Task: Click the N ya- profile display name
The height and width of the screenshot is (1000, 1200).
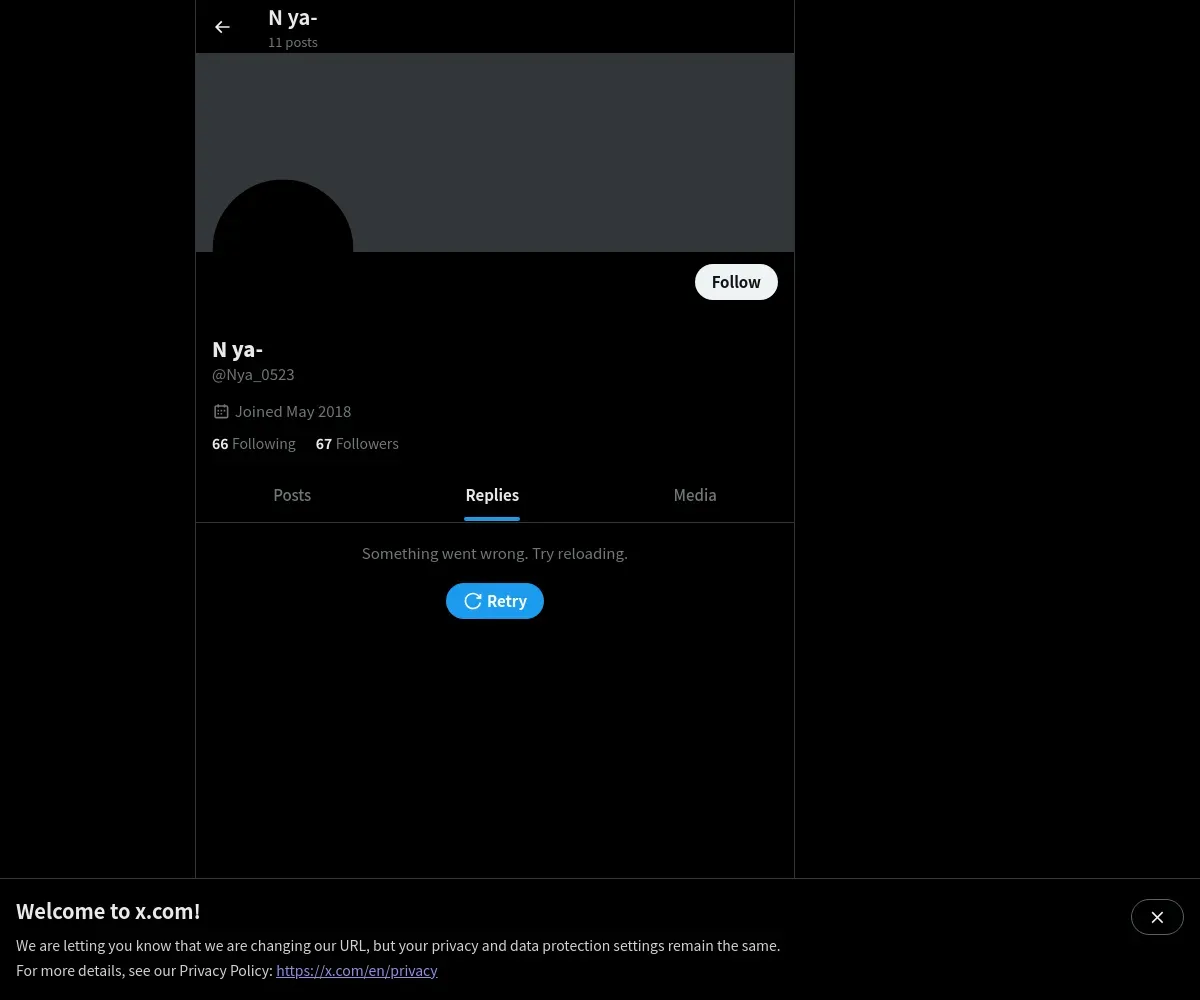Action: coord(238,349)
